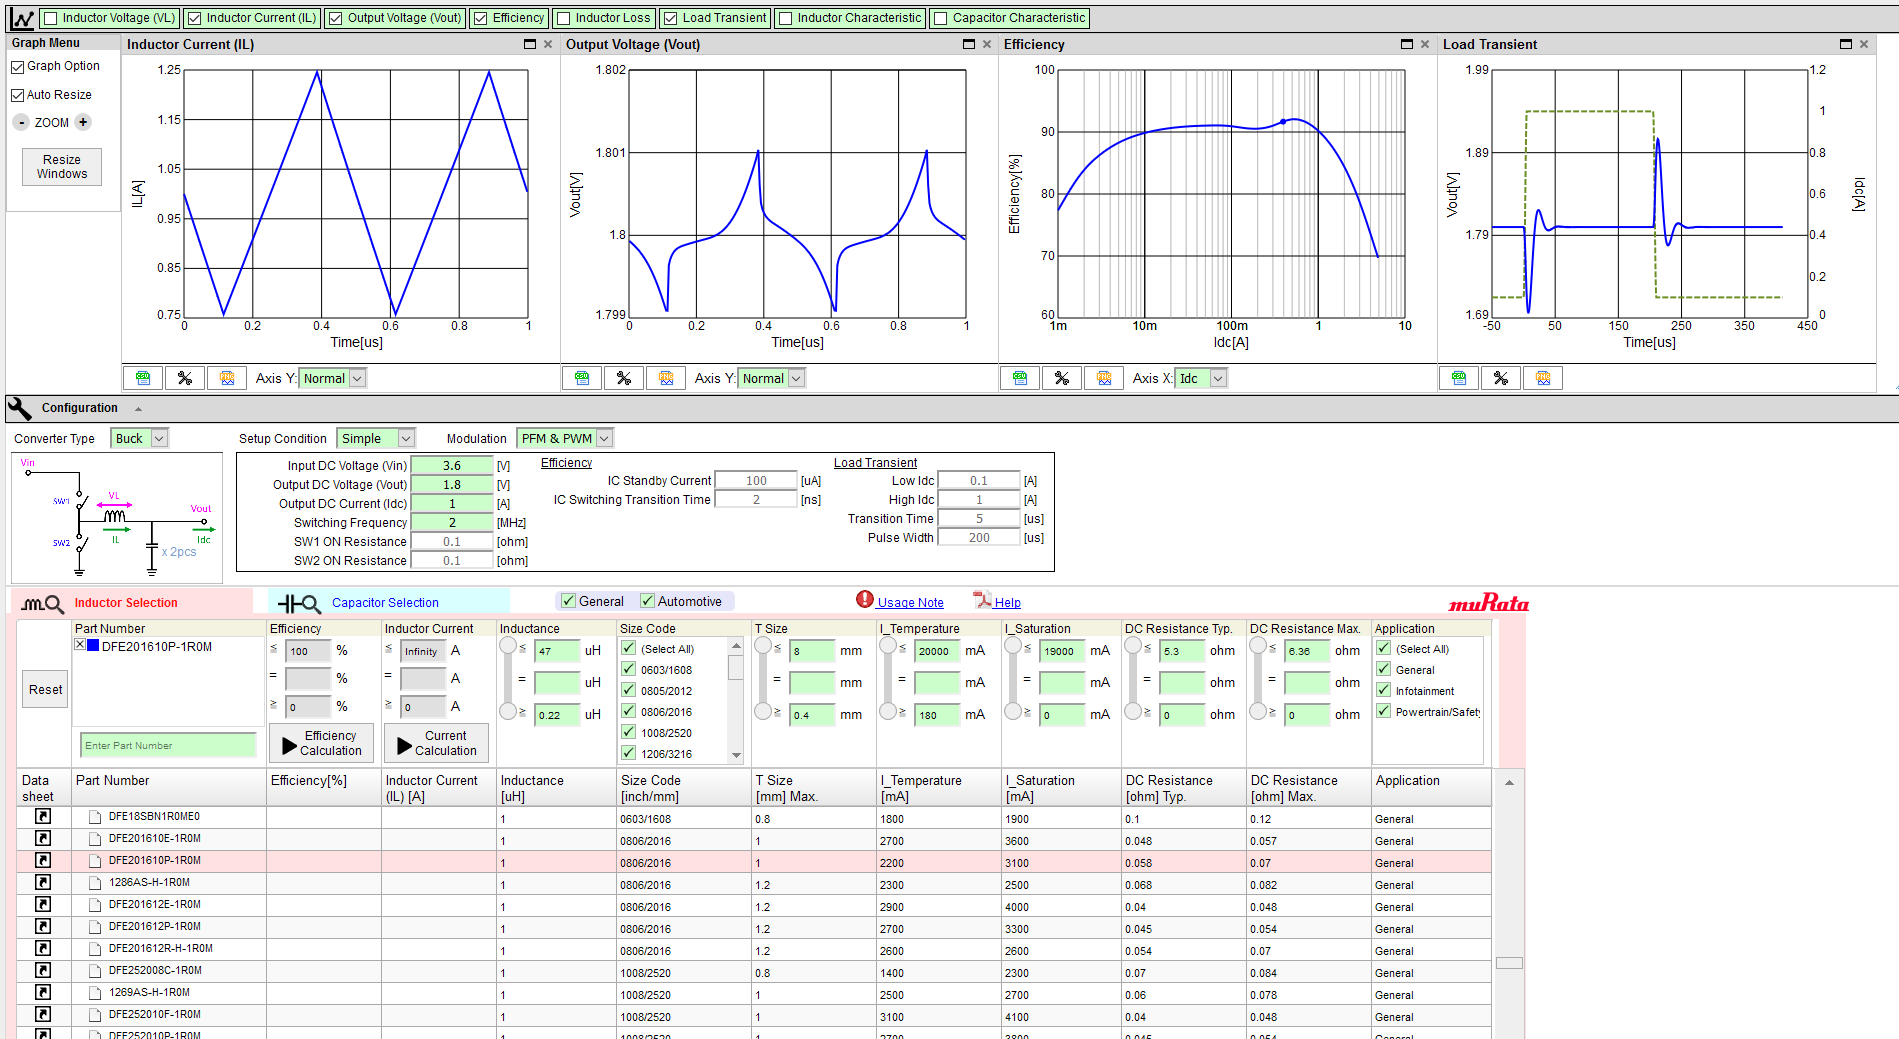
Task: Open the Capacitor Selection panel icon
Action: [x=295, y=602]
